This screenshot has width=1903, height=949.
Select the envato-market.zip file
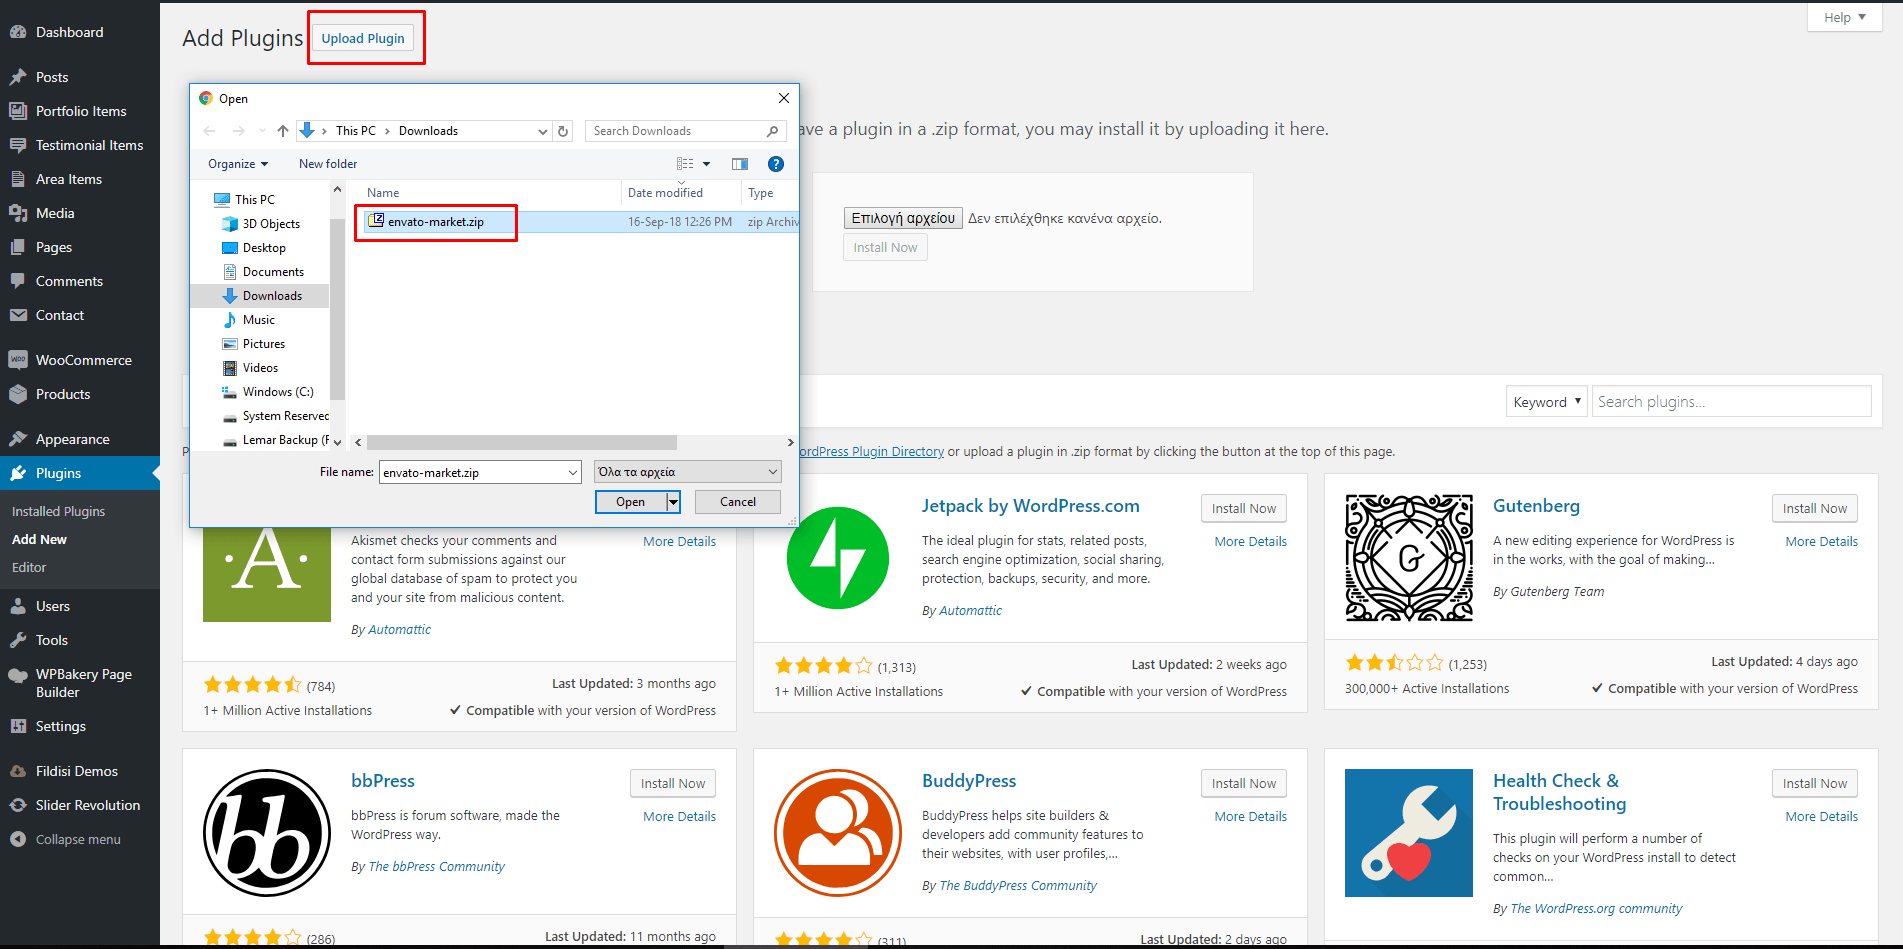[x=436, y=222]
